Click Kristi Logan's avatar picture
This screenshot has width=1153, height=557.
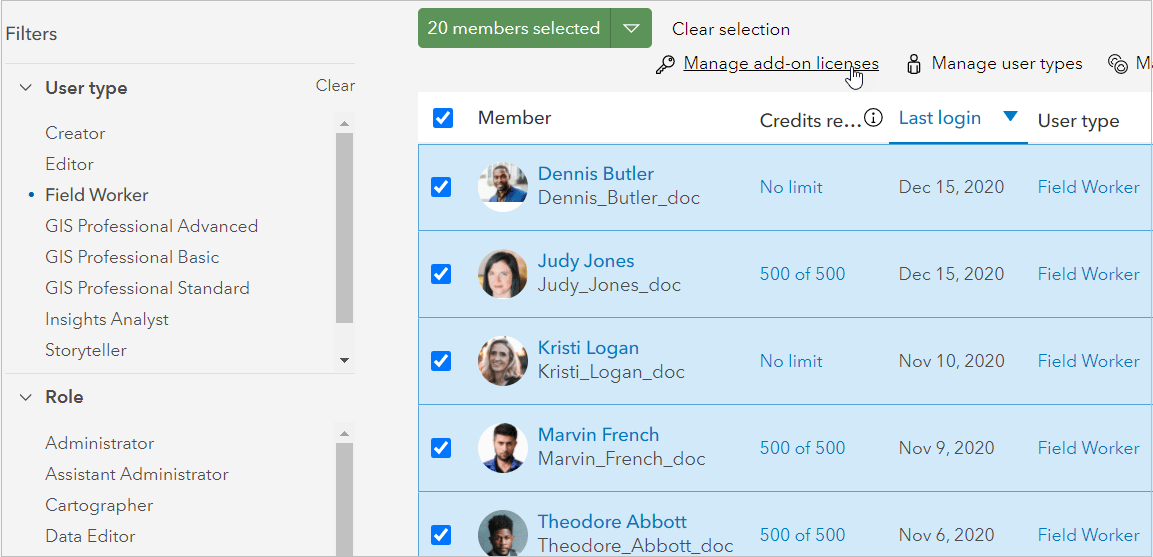click(503, 361)
